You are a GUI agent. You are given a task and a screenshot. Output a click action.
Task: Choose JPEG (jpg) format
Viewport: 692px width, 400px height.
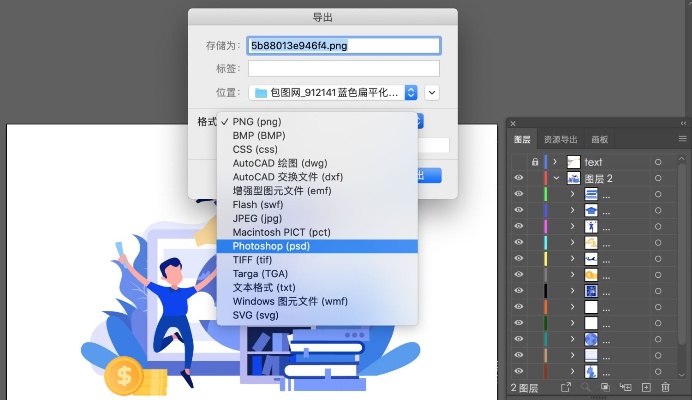(317, 219)
